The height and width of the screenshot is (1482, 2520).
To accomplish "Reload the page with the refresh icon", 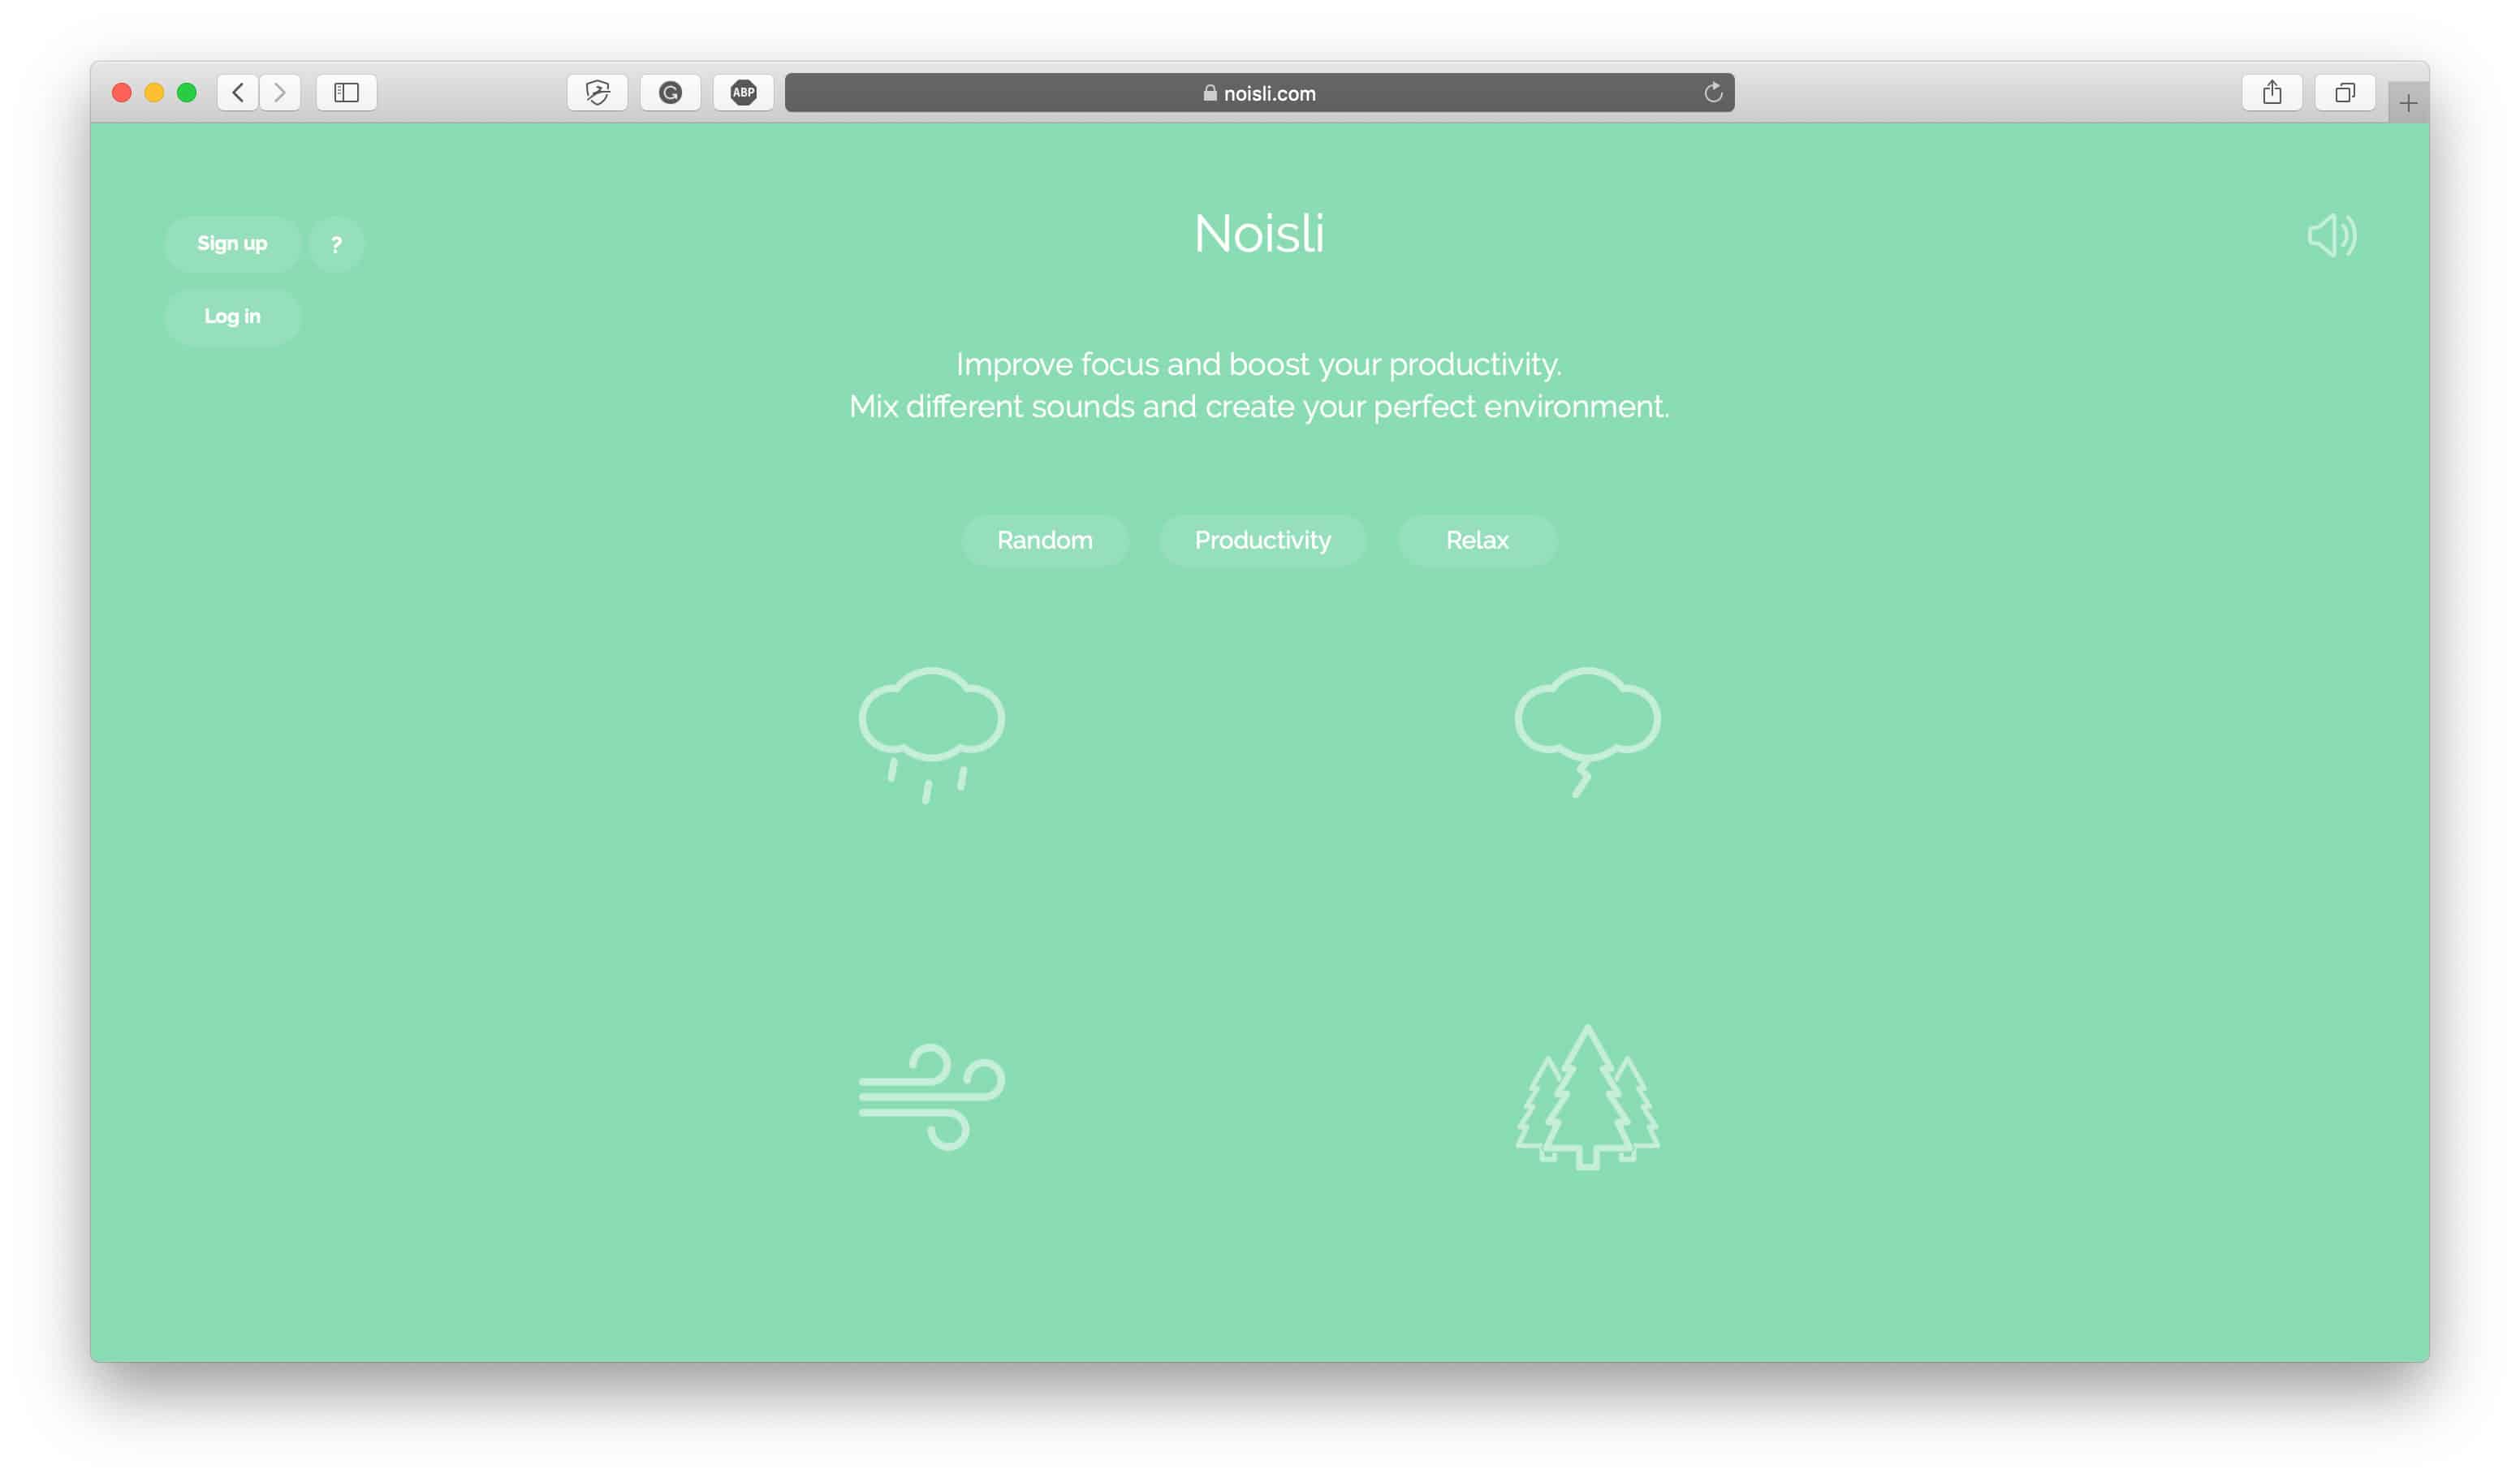I will pyautogui.click(x=1712, y=93).
